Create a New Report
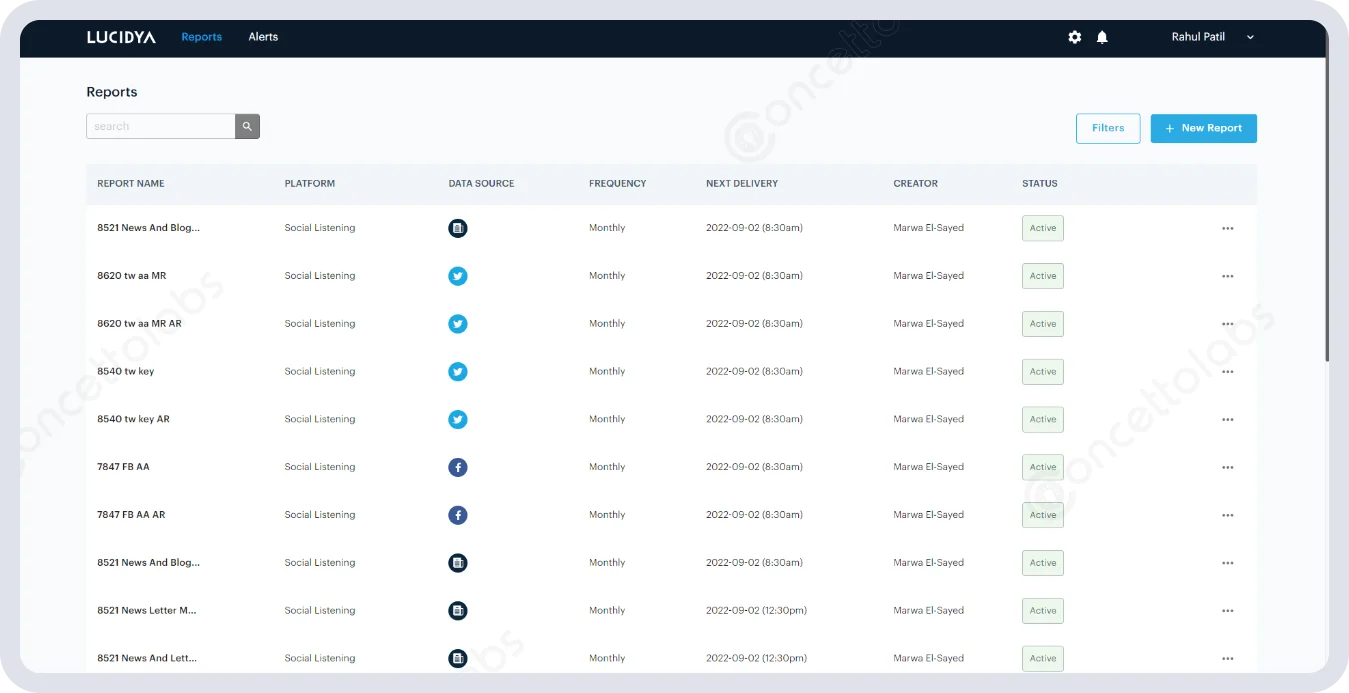The image size is (1349, 693). tap(1203, 128)
